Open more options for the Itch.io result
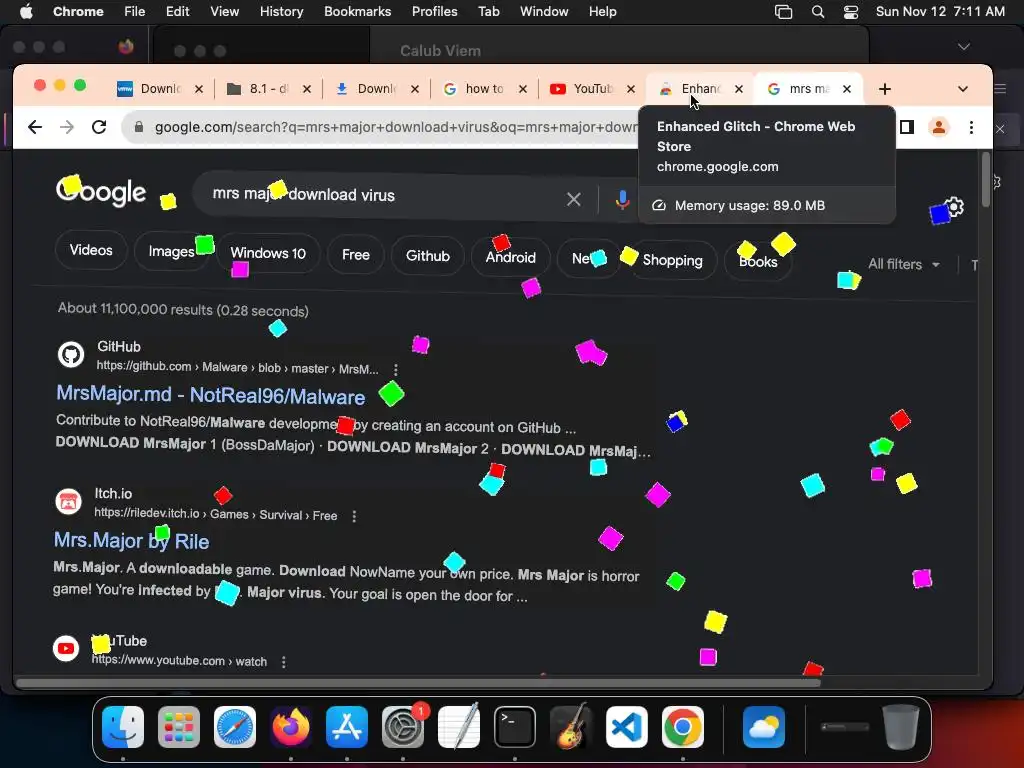The height and width of the screenshot is (768, 1024). pos(354,517)
